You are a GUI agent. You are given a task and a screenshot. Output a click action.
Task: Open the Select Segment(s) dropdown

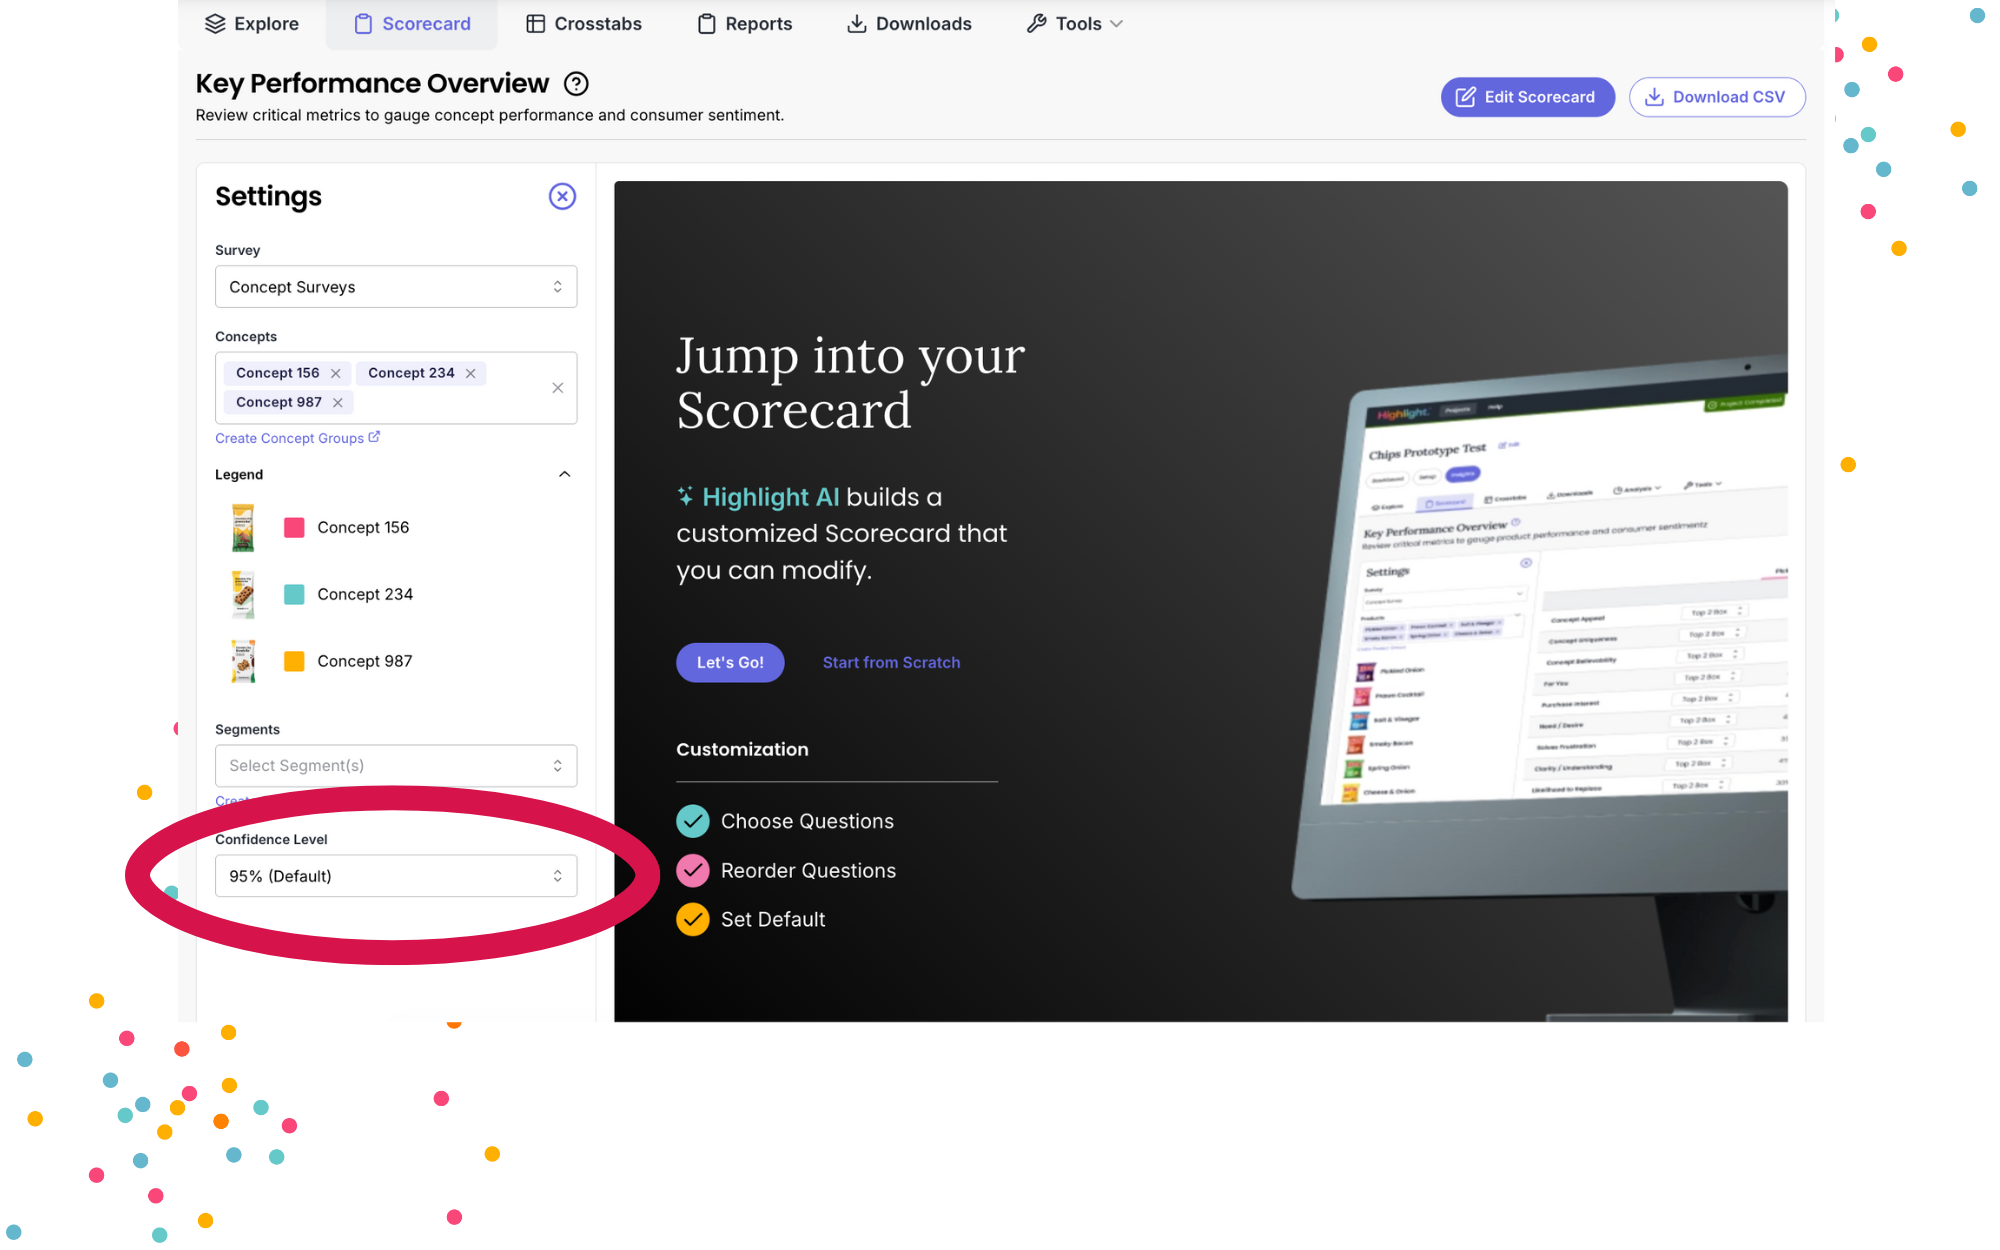pos(396,765)
